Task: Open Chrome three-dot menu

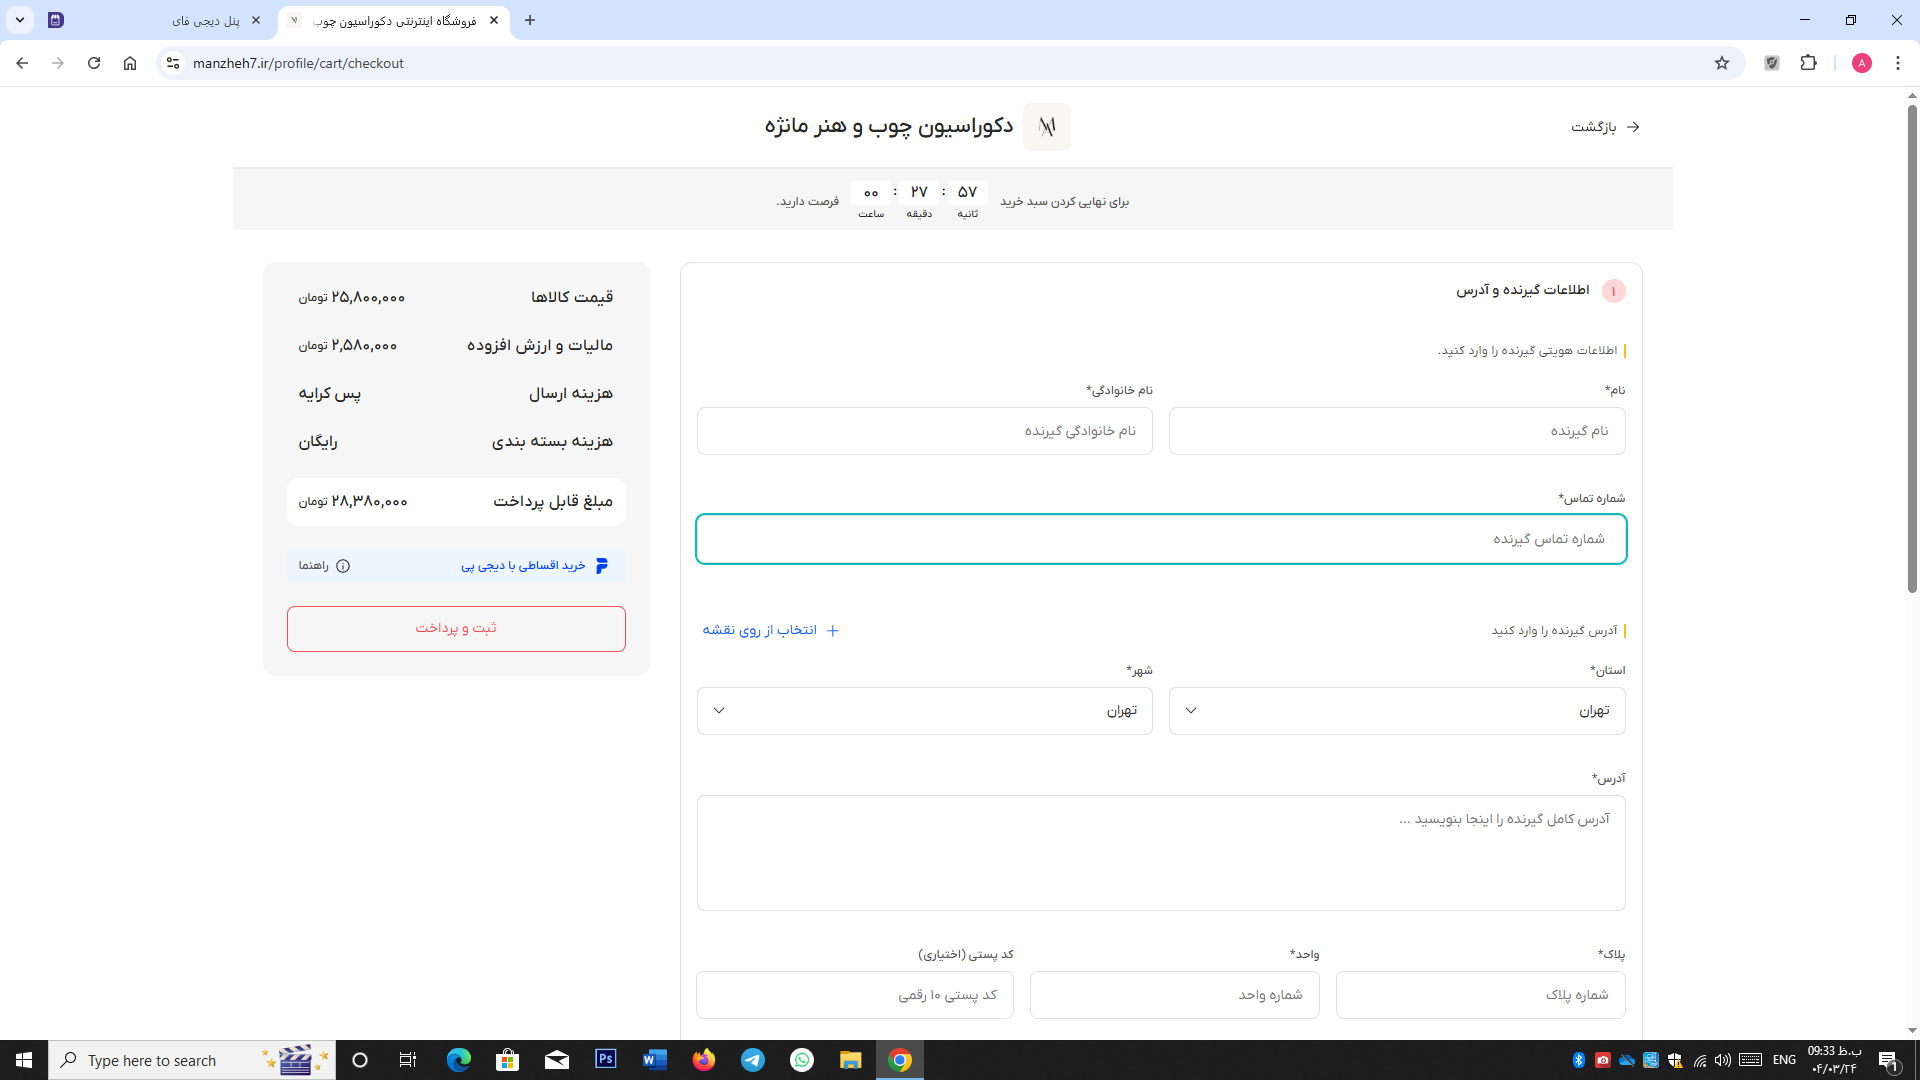Action: 1898,63
